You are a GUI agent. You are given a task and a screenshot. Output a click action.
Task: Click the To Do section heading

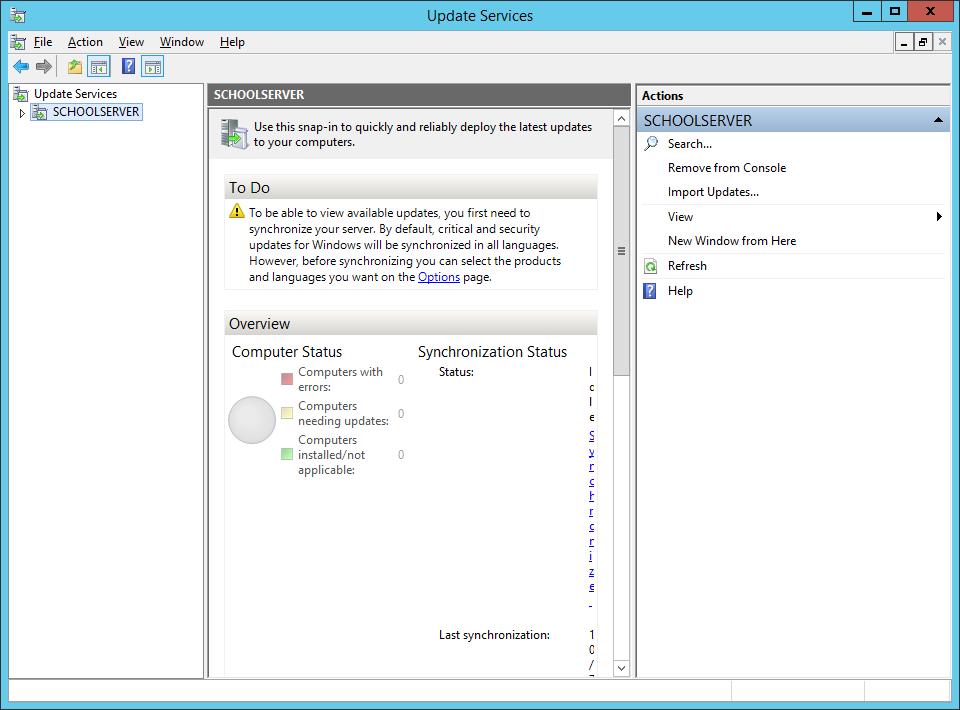point(249,188)
